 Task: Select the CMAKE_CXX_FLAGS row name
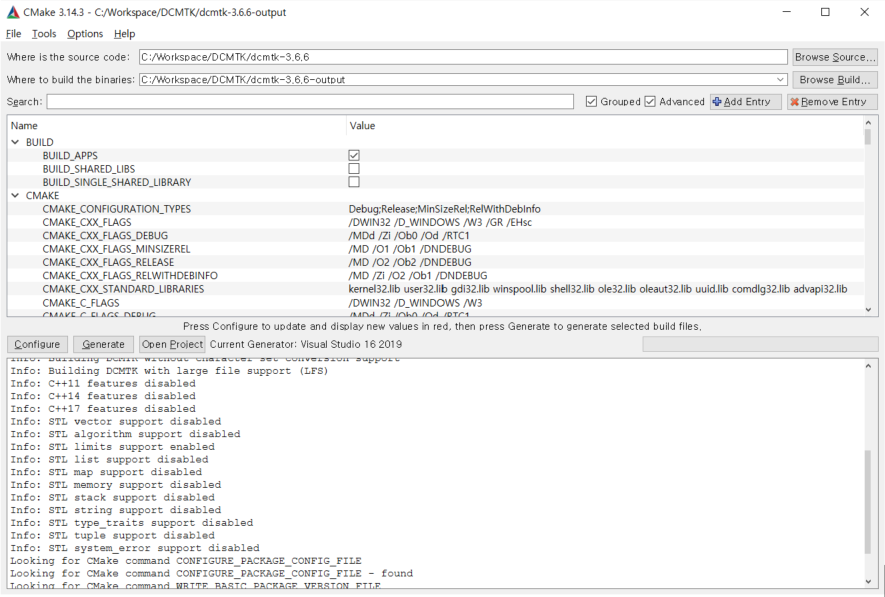tap(87, 222)
